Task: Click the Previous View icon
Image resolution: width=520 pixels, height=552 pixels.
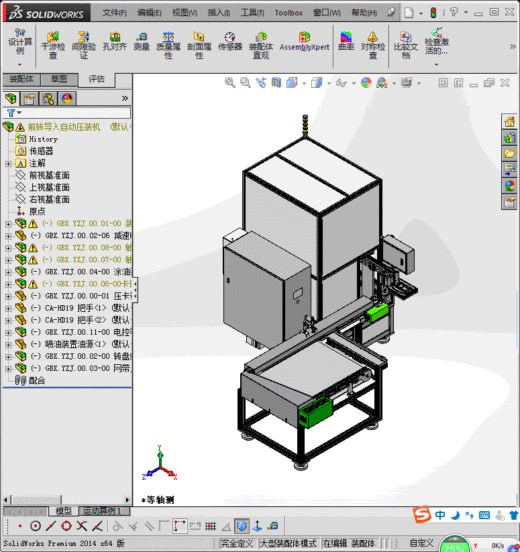Action: click(261, 83)
